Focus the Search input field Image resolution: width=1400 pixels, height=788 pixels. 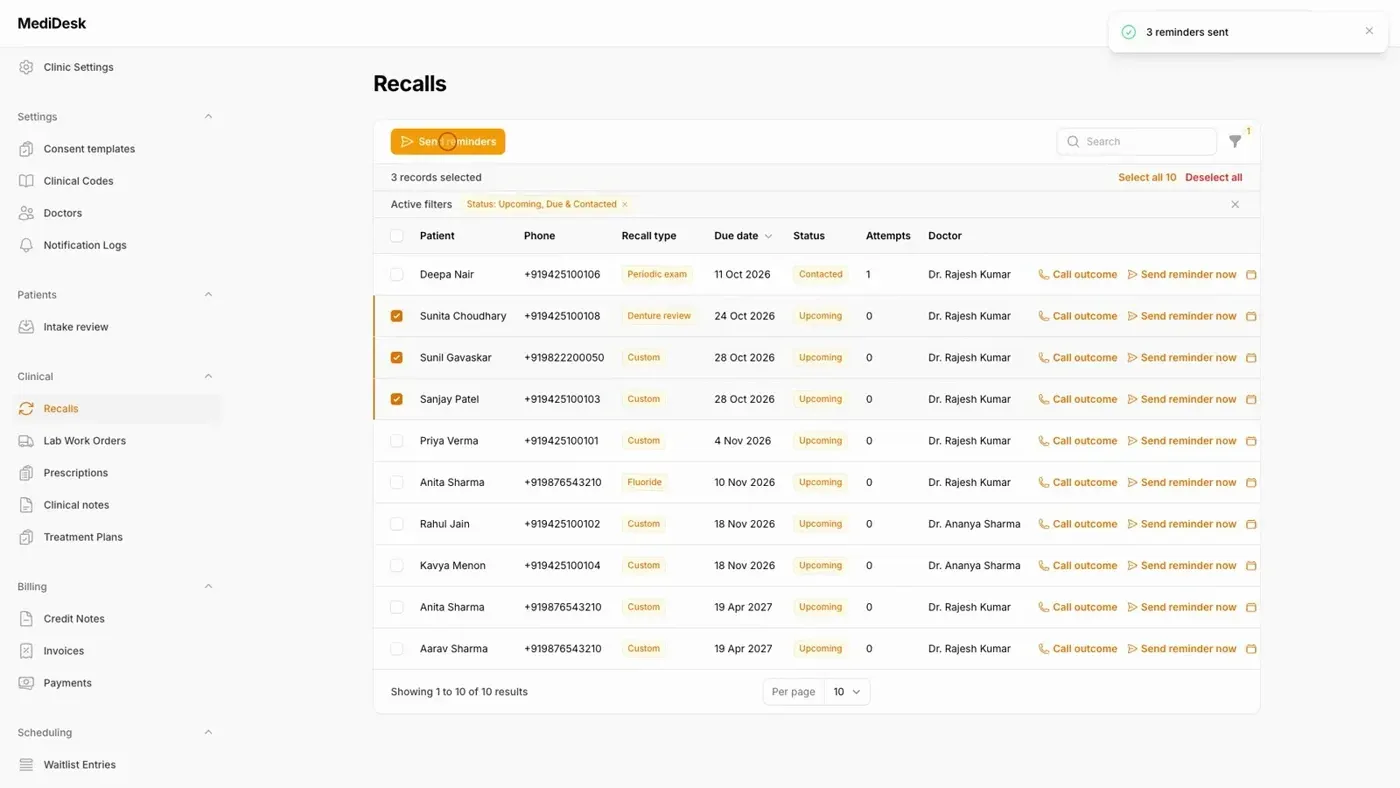tap(1137, 142)
